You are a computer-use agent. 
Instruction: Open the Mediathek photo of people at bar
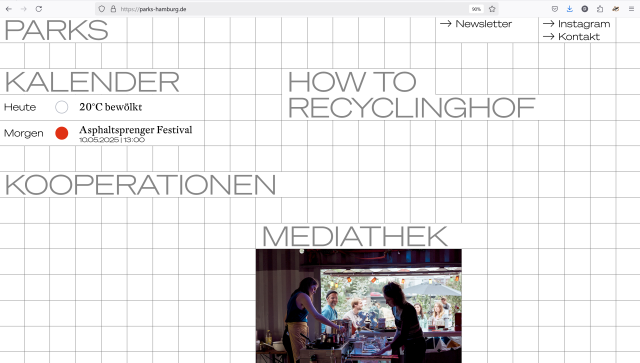point(359,306)
